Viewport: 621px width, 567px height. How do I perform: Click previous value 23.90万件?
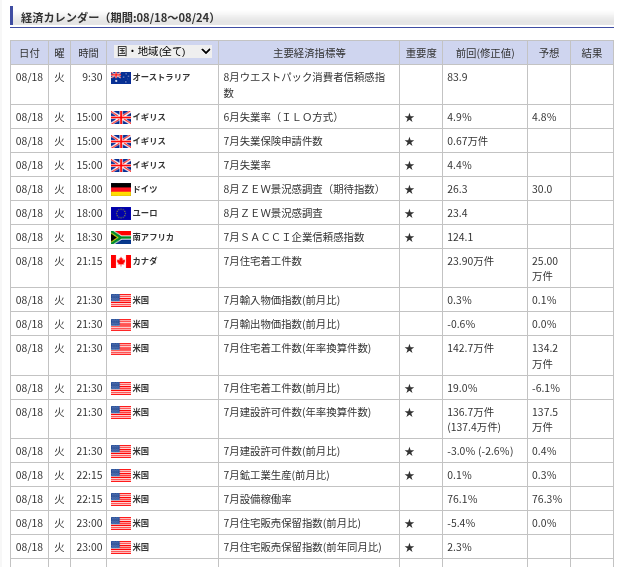coord(471,261)
